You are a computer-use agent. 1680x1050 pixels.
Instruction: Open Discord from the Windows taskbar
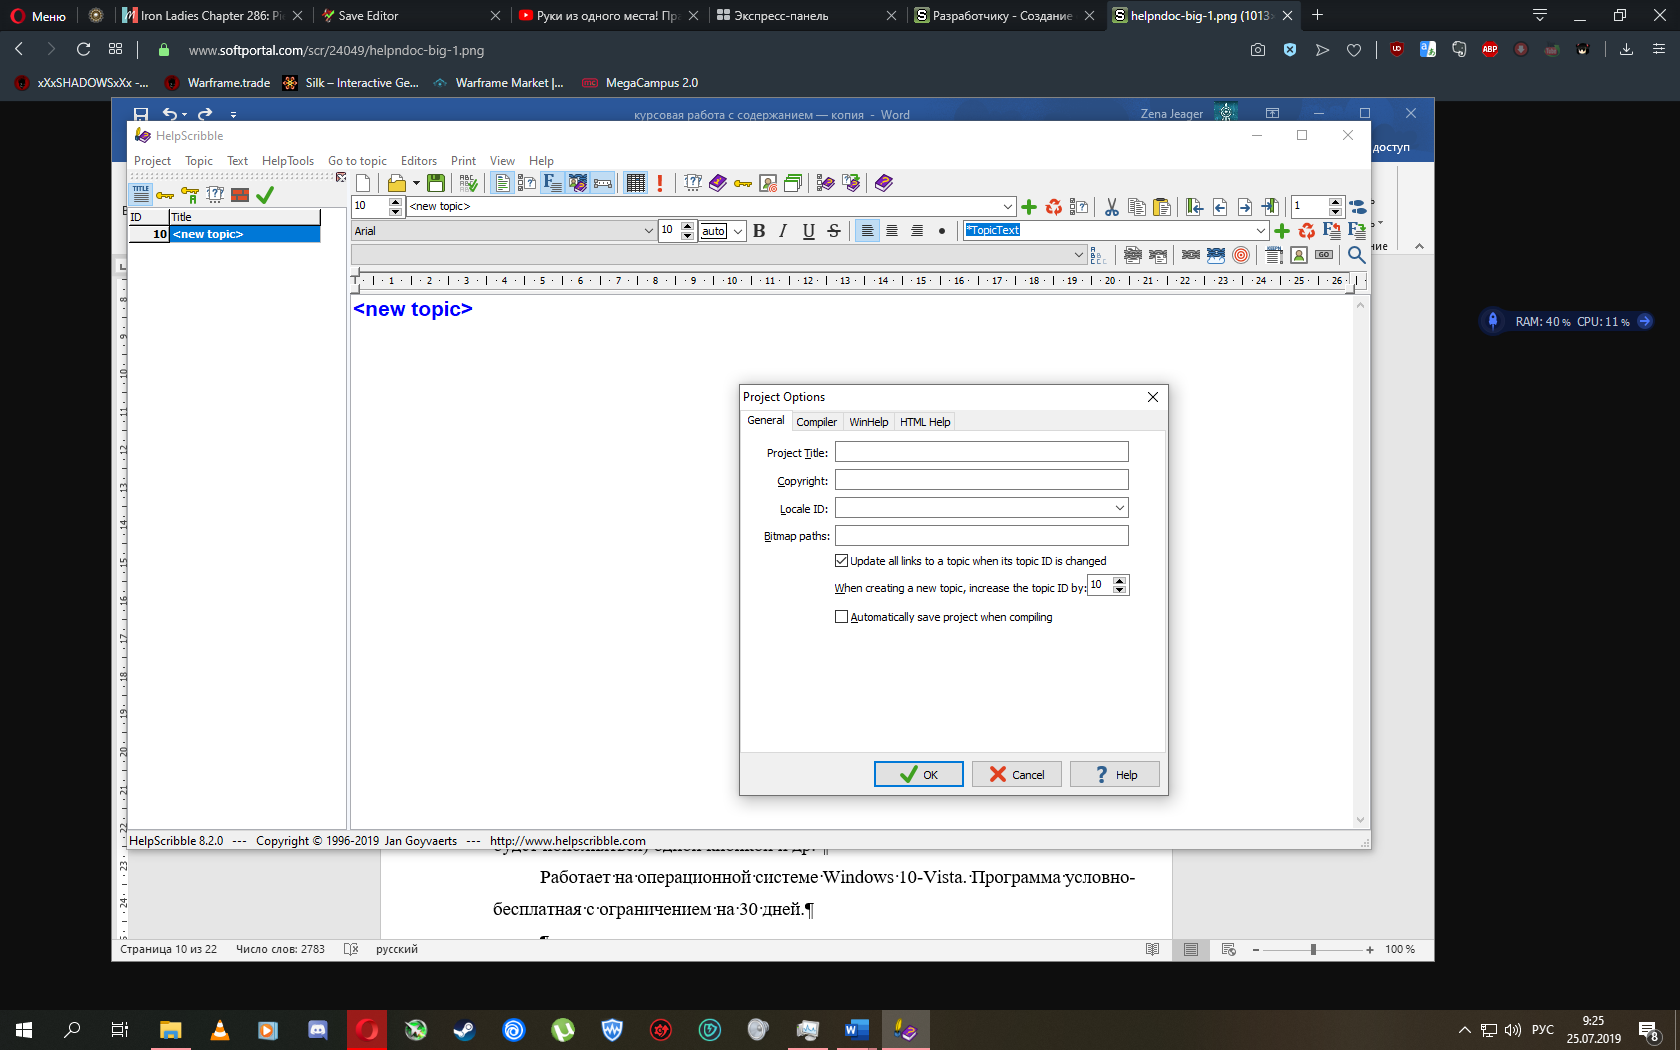[x=318, y=1030]
